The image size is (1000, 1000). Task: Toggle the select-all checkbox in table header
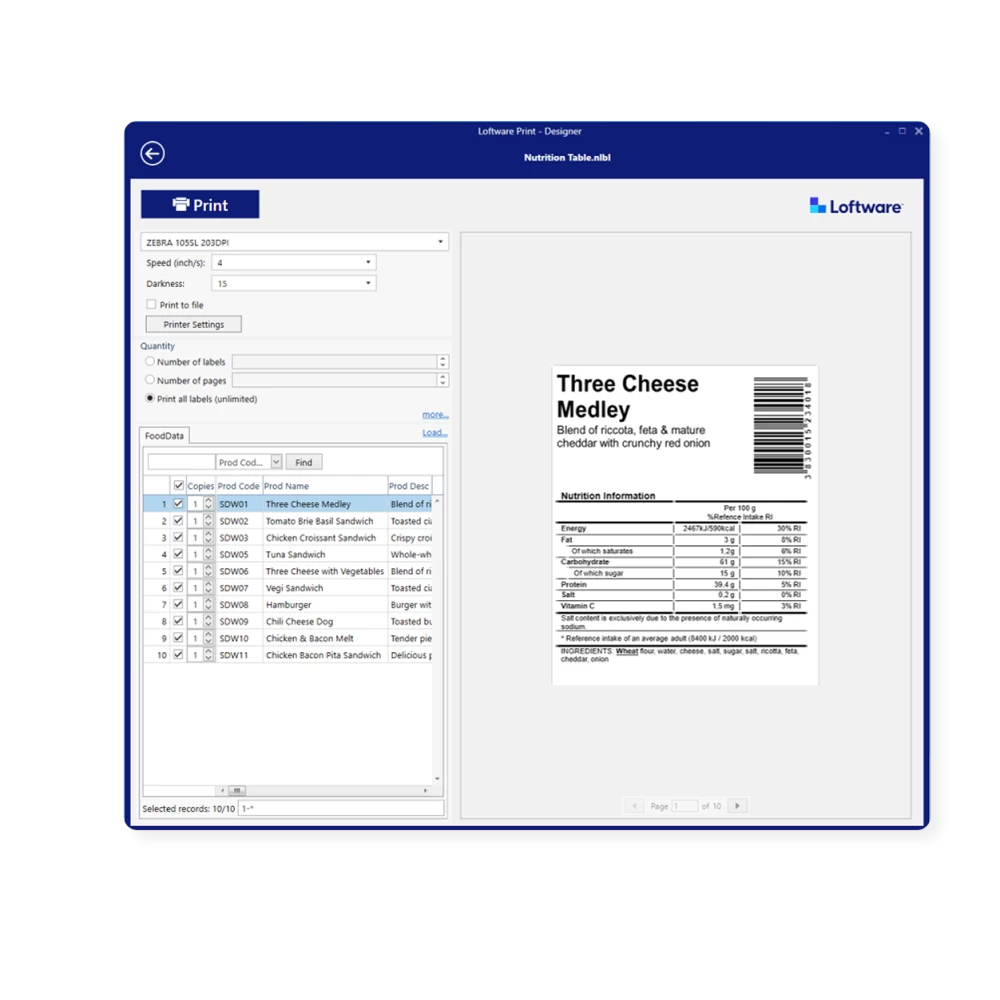pos(178,486)
